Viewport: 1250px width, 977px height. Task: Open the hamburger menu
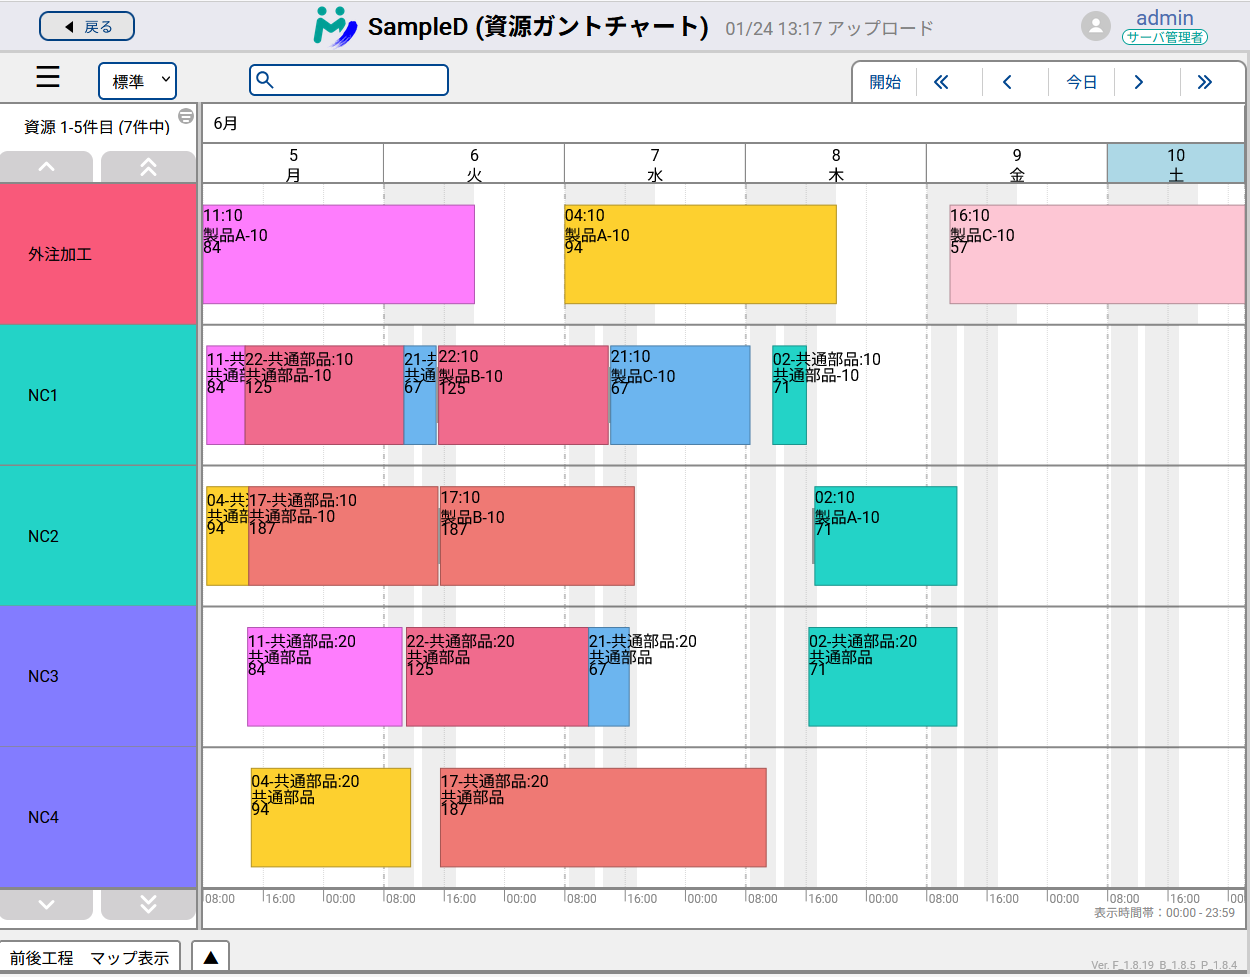click(47, 77)
